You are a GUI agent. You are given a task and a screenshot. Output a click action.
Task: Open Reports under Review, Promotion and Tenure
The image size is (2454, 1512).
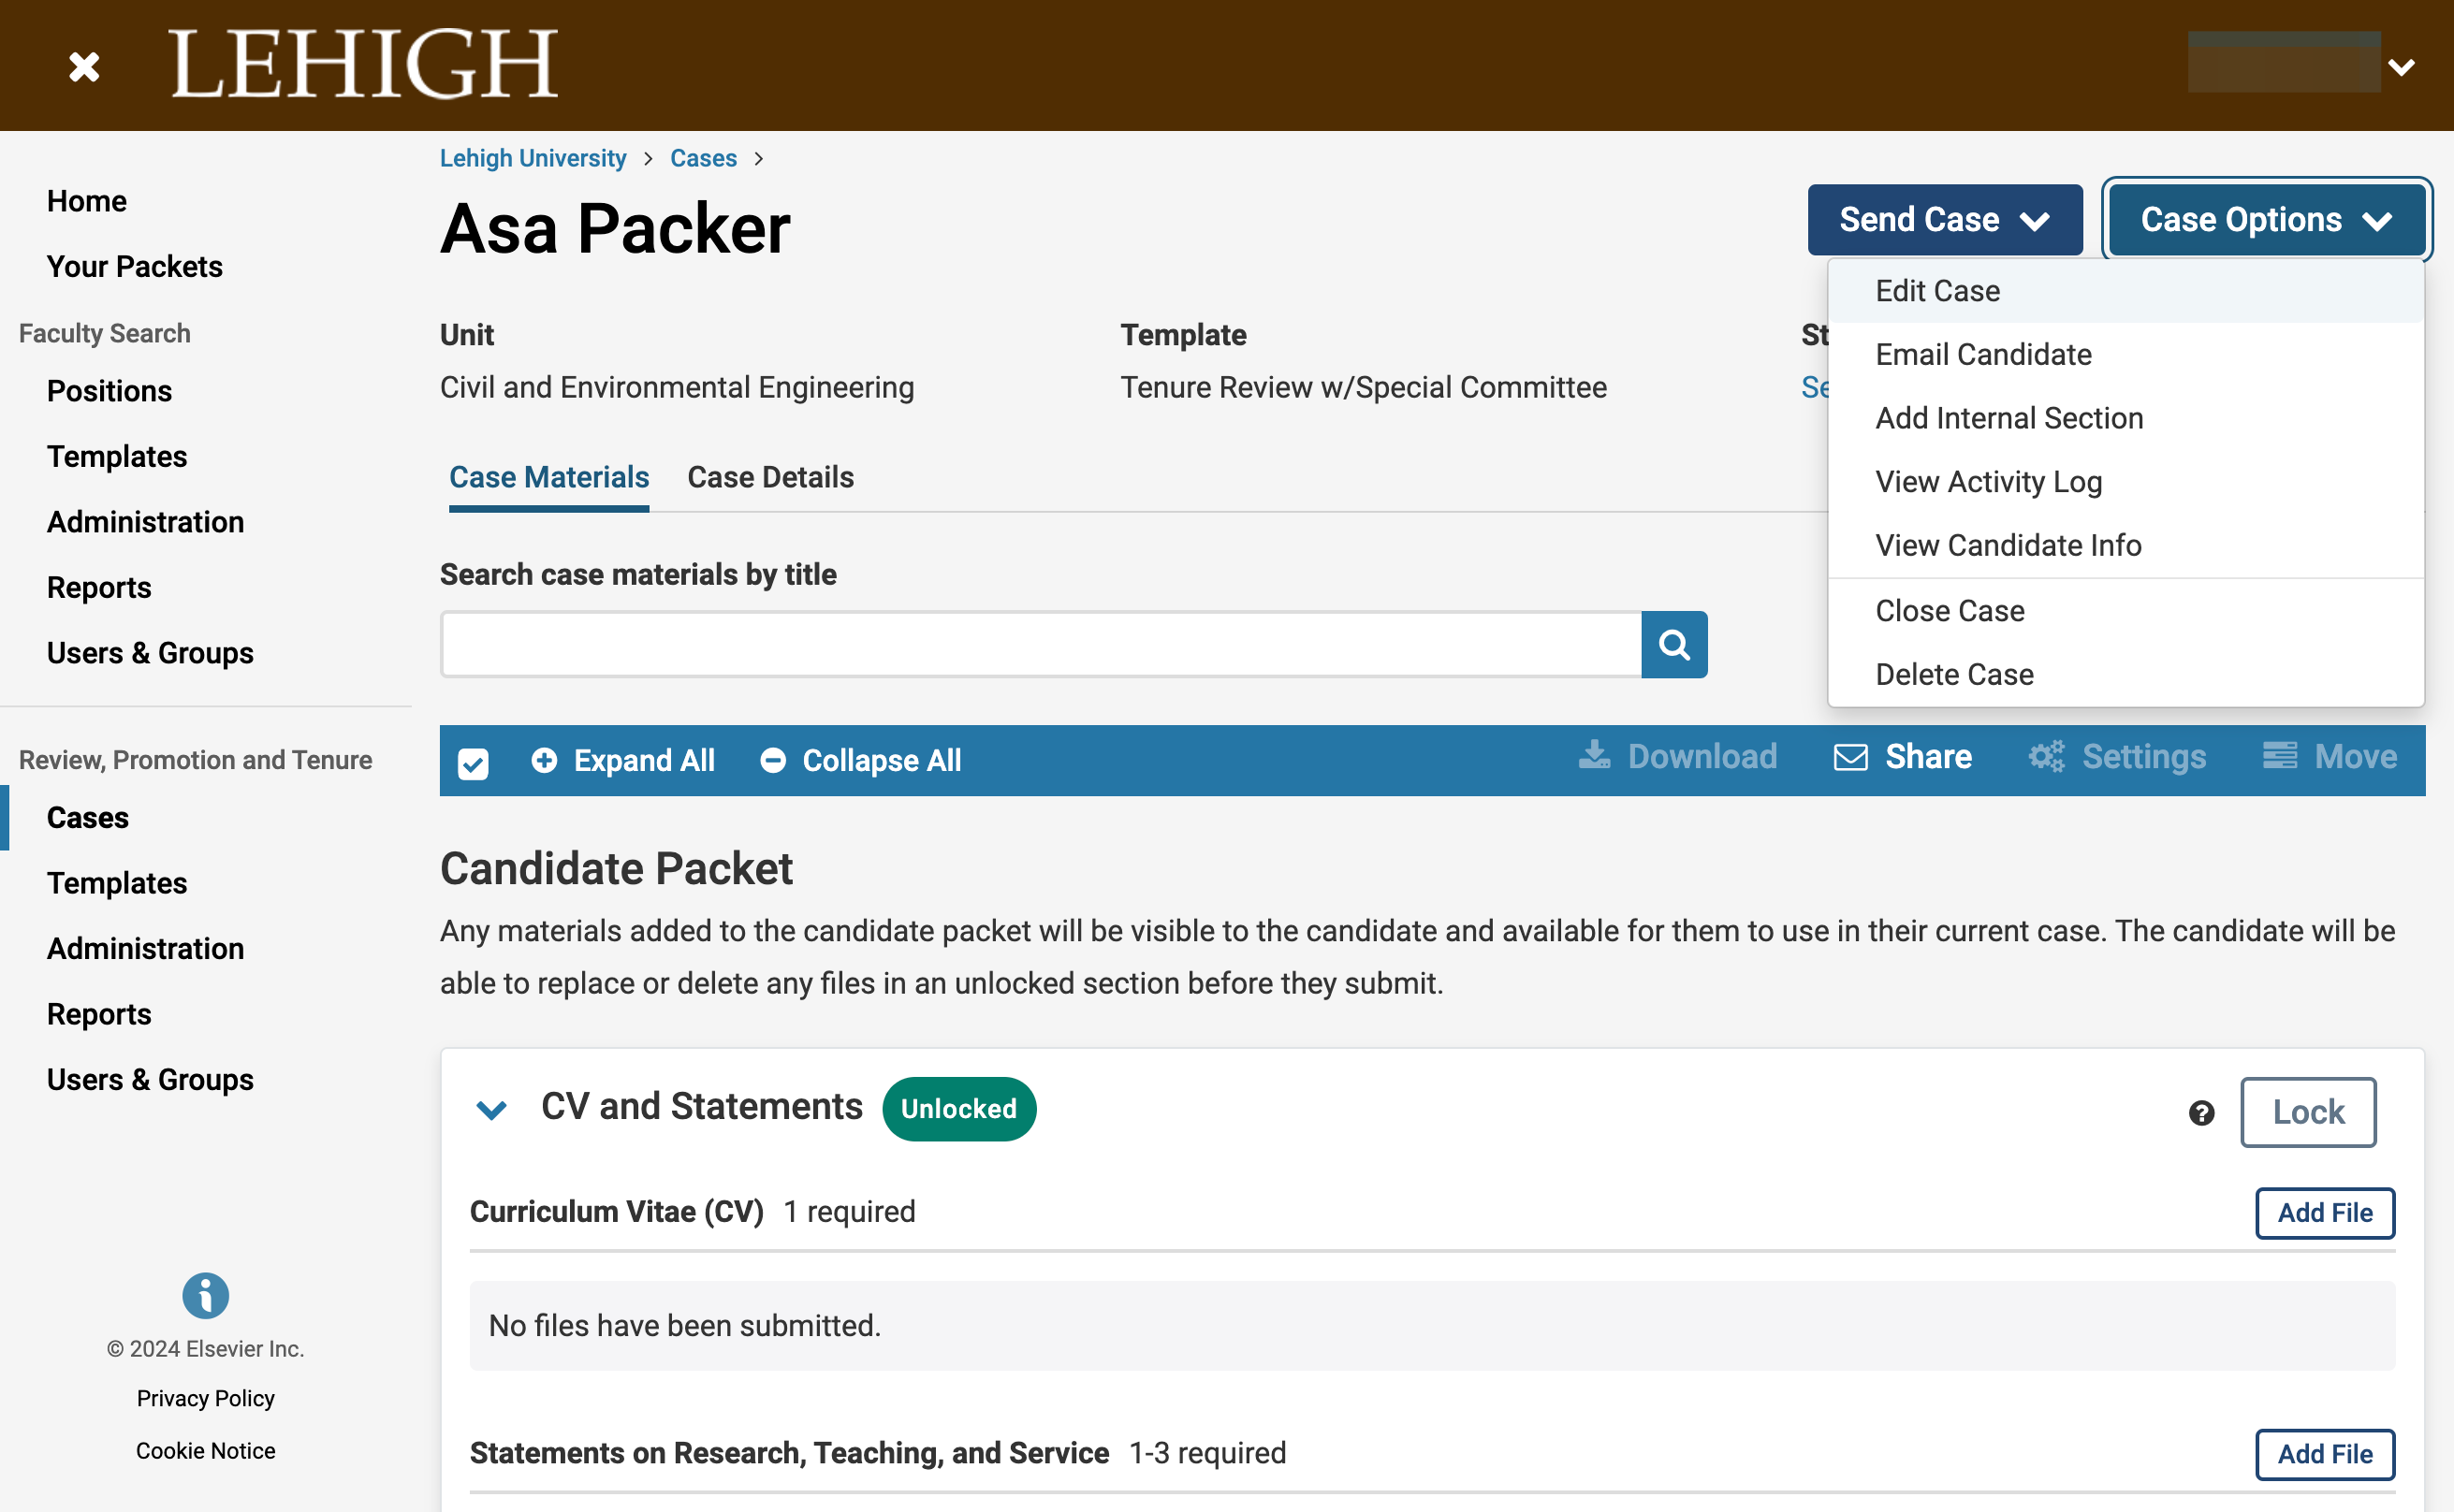tap(98, 1014)
